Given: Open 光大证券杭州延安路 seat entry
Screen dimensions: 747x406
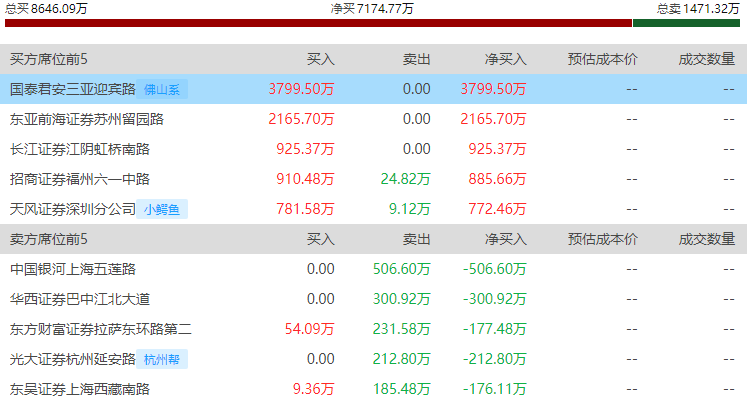Looking at the screenshot, I should 72,359.
